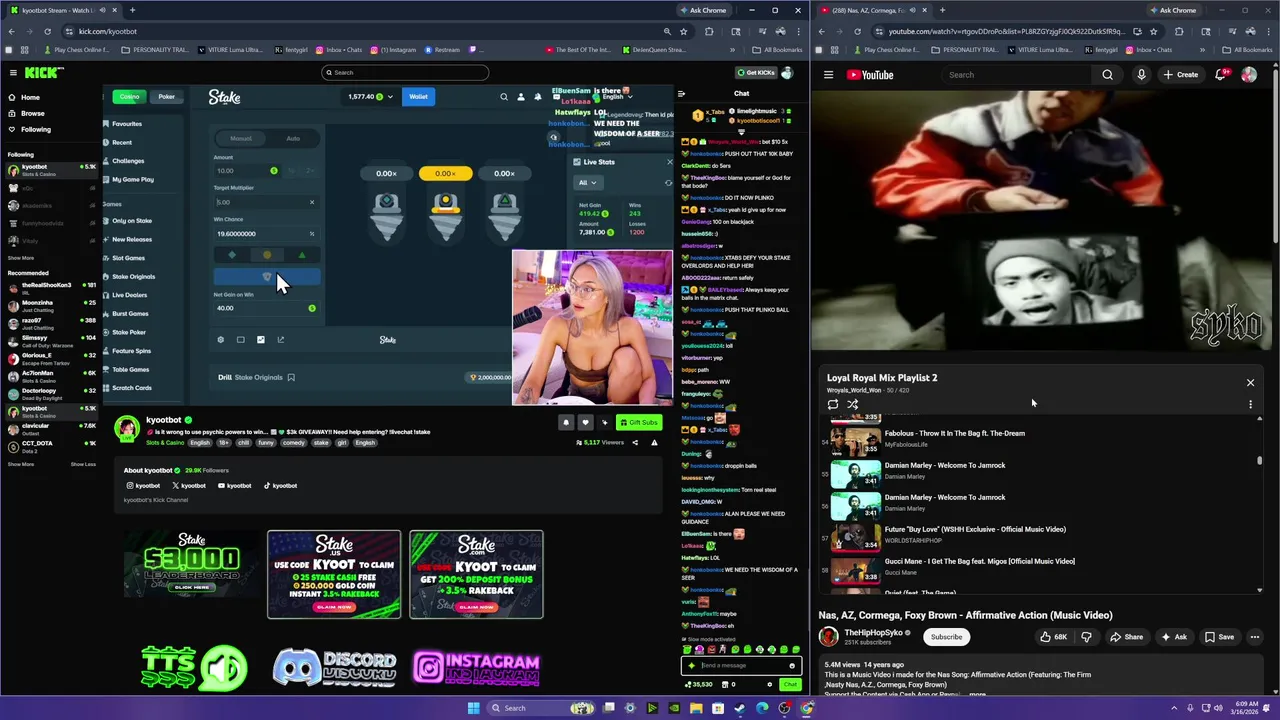Click the Stake.com deposit bonus banner

pyautogui.click(x=476, y=575)
